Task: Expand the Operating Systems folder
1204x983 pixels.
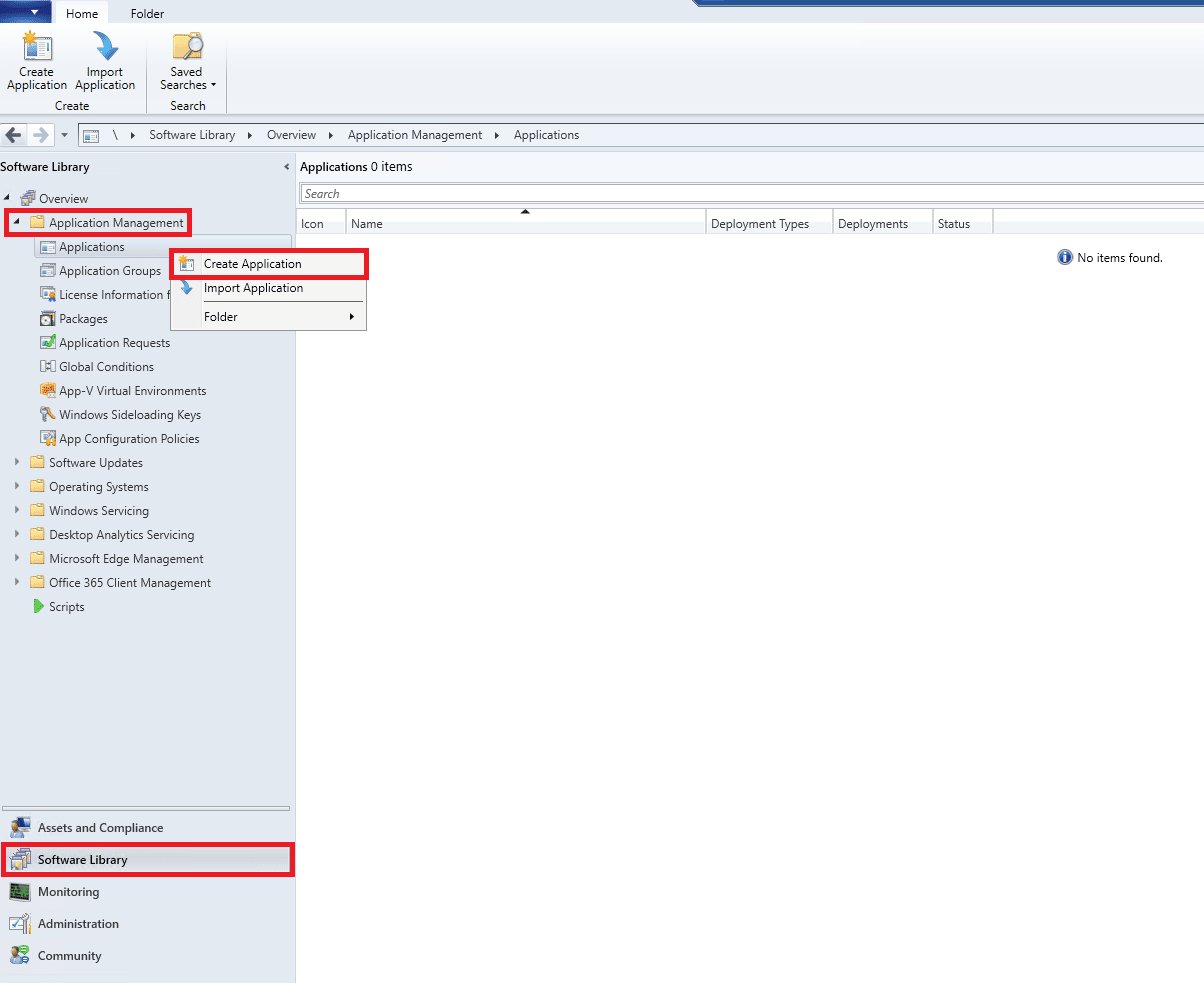Action: (x=16, y=487)
